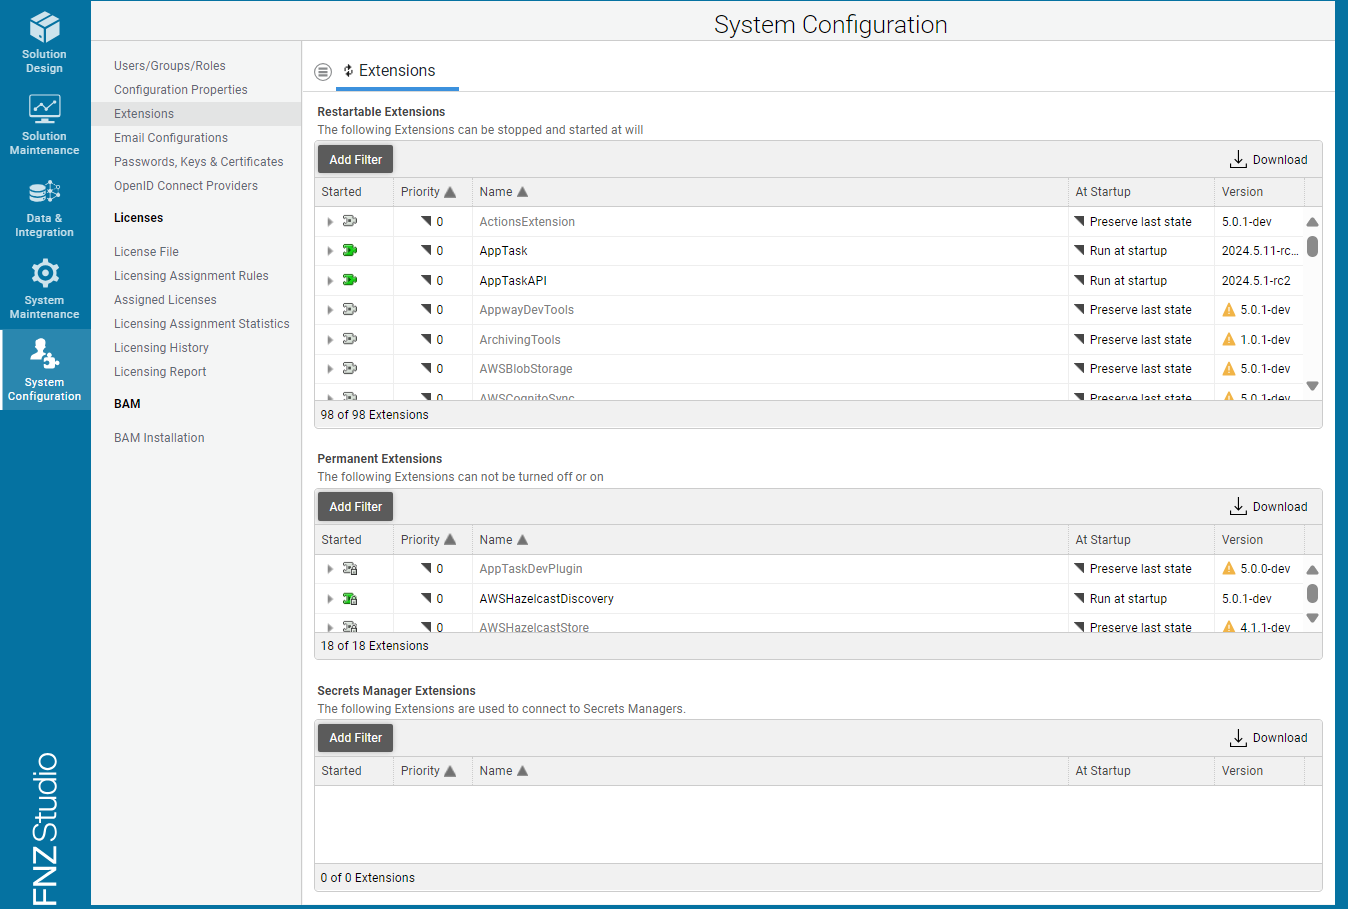Open License File page

(147, 252)
